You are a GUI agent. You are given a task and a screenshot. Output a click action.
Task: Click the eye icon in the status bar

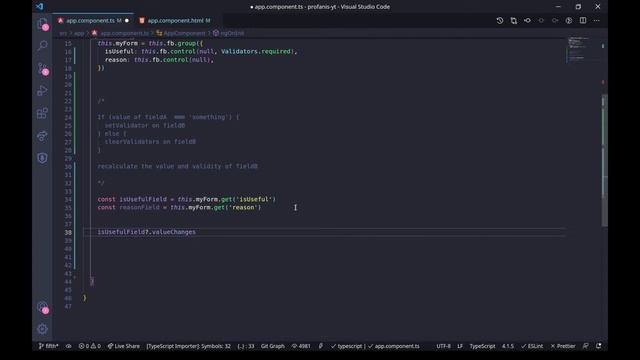click(x=69, y=346)
